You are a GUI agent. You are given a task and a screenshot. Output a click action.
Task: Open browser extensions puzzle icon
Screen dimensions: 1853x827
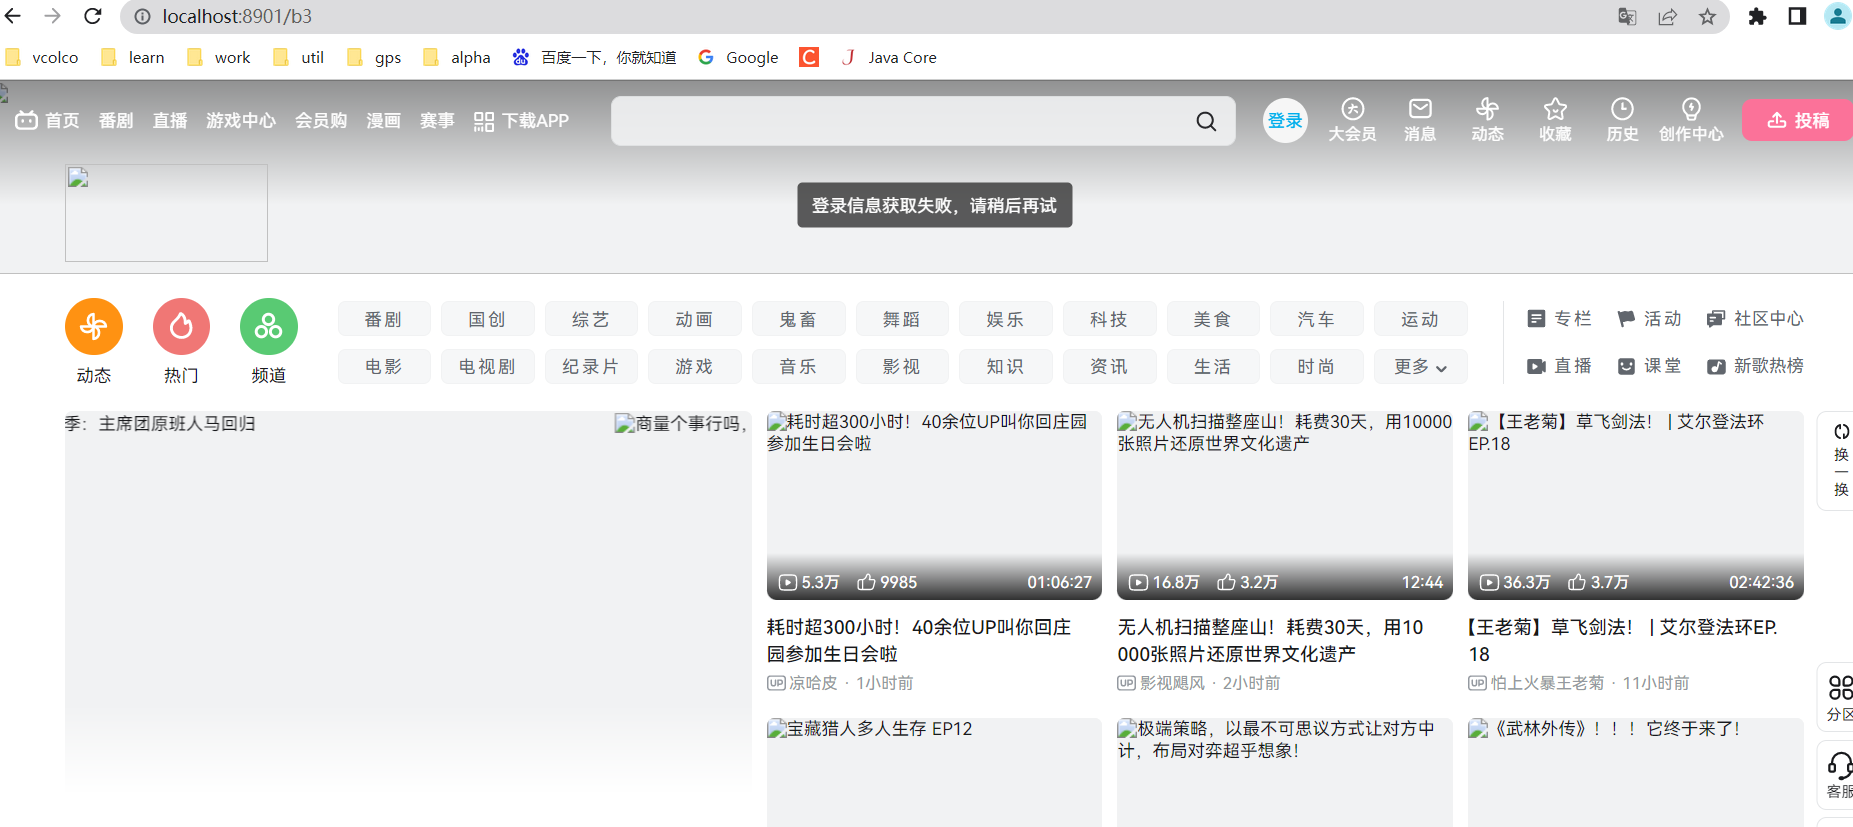[1757, 16]
